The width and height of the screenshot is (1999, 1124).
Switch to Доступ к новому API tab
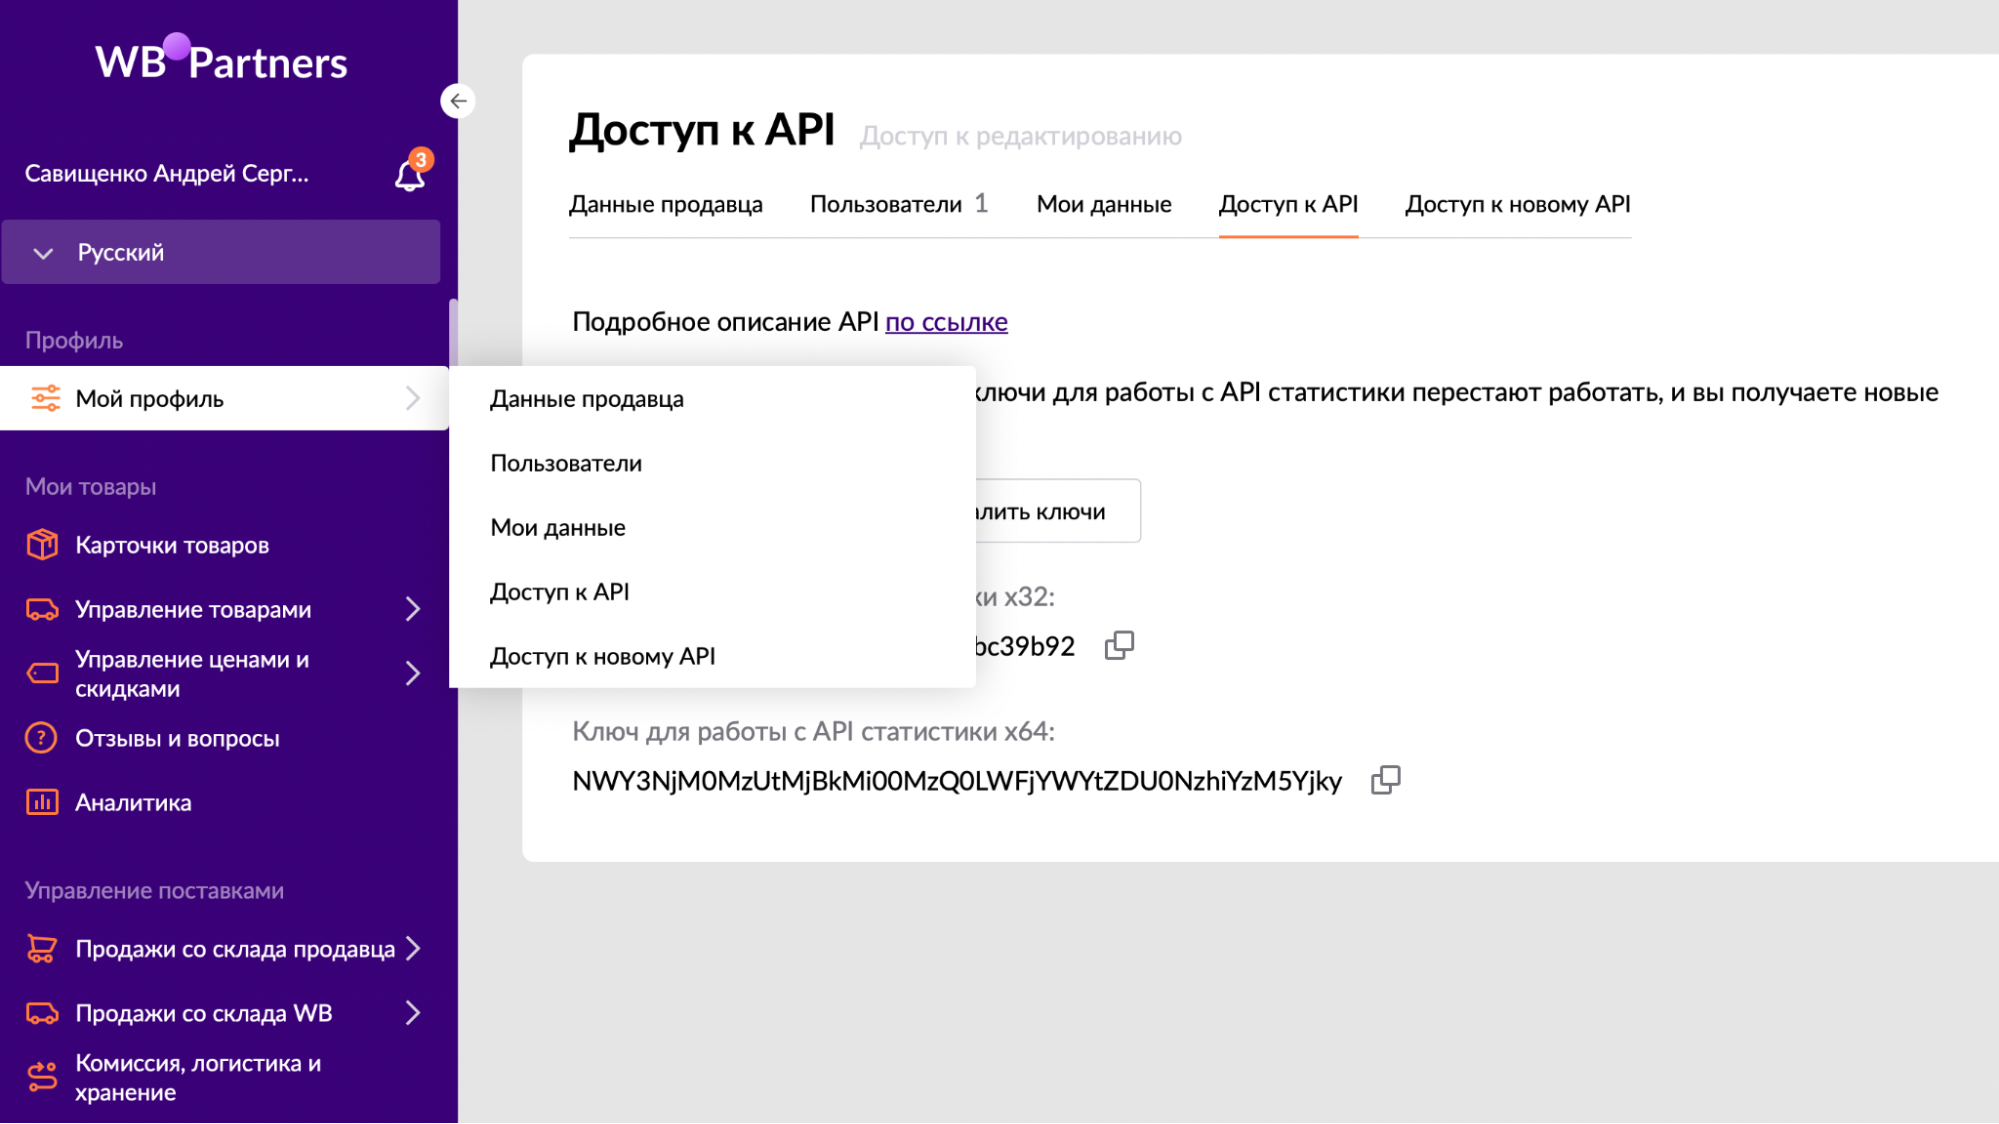click(1517, 204)
